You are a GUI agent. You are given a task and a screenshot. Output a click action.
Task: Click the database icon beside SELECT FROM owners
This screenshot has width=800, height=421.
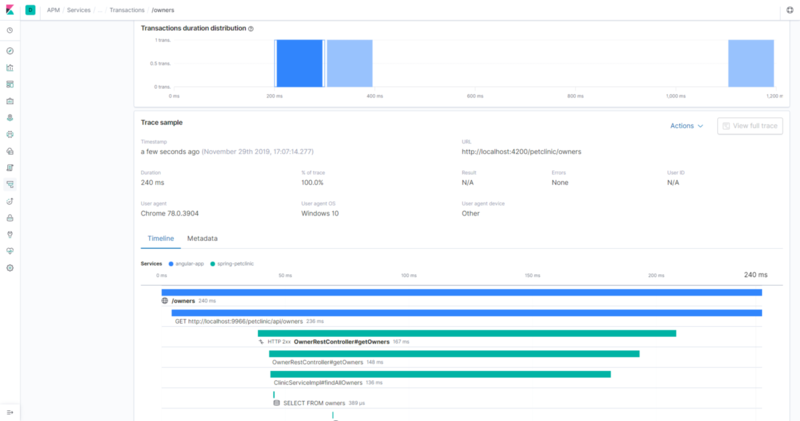(277, 403)
